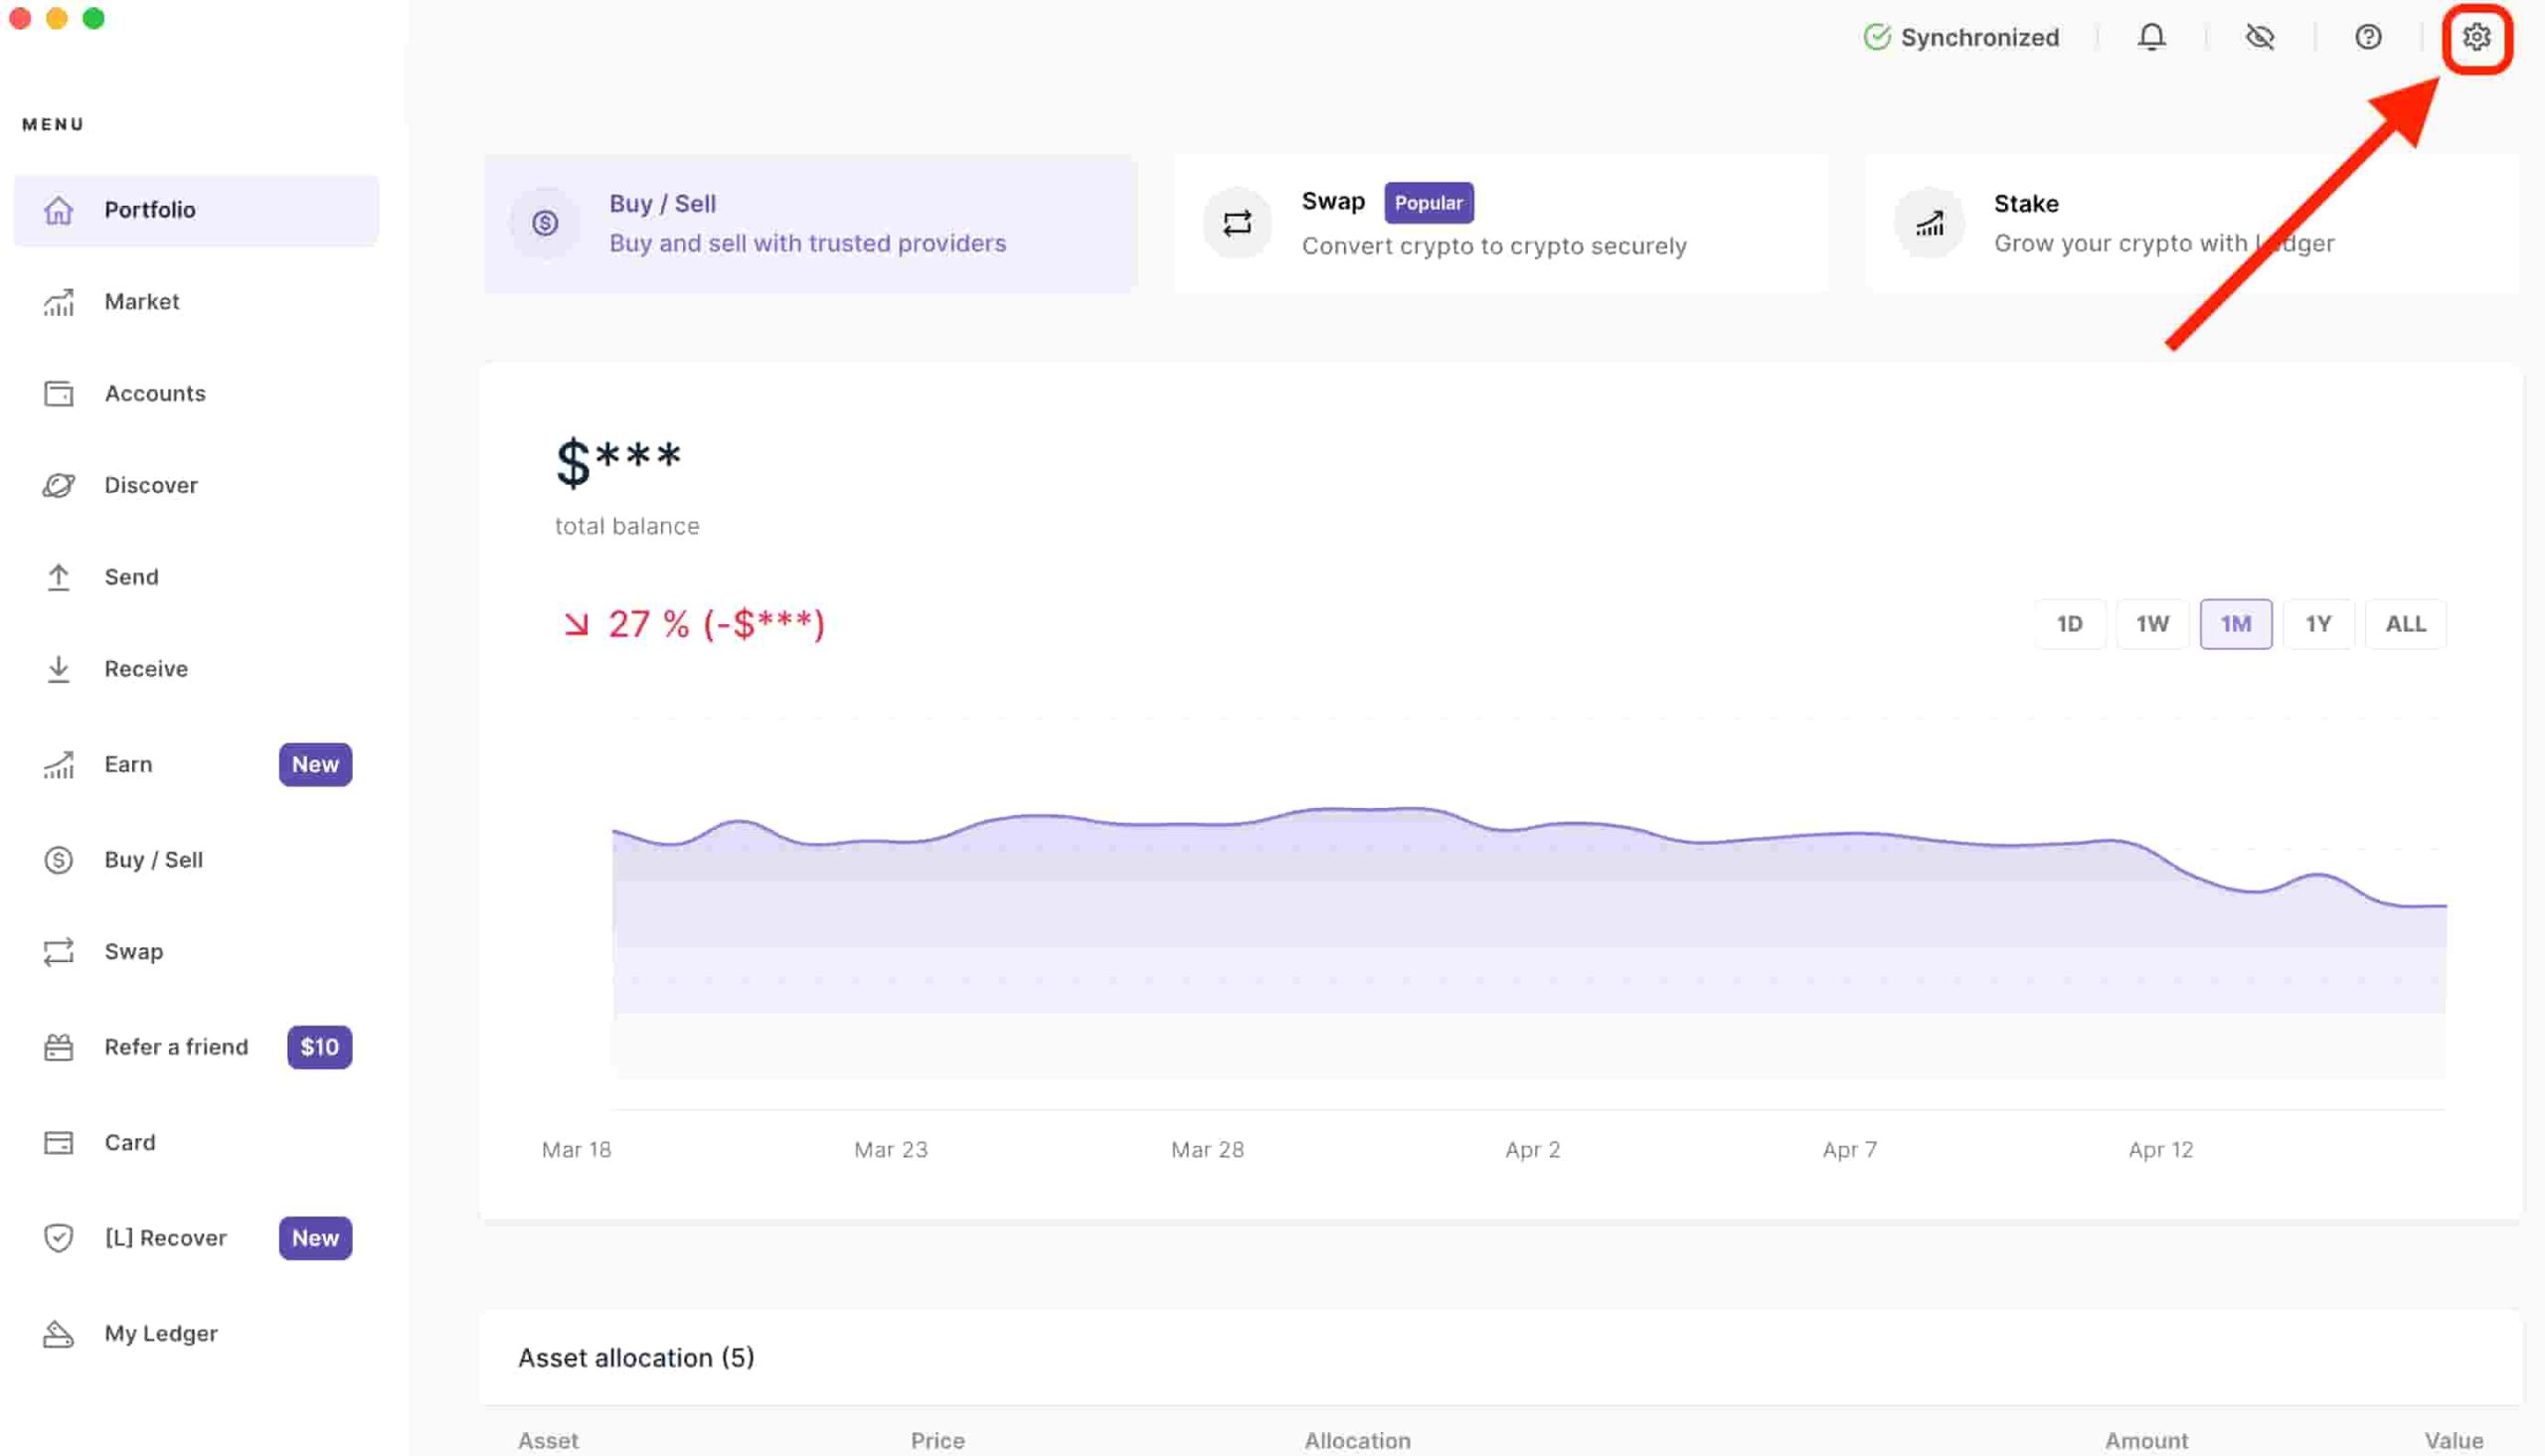Open the help question mark icon

point(2367,38)
